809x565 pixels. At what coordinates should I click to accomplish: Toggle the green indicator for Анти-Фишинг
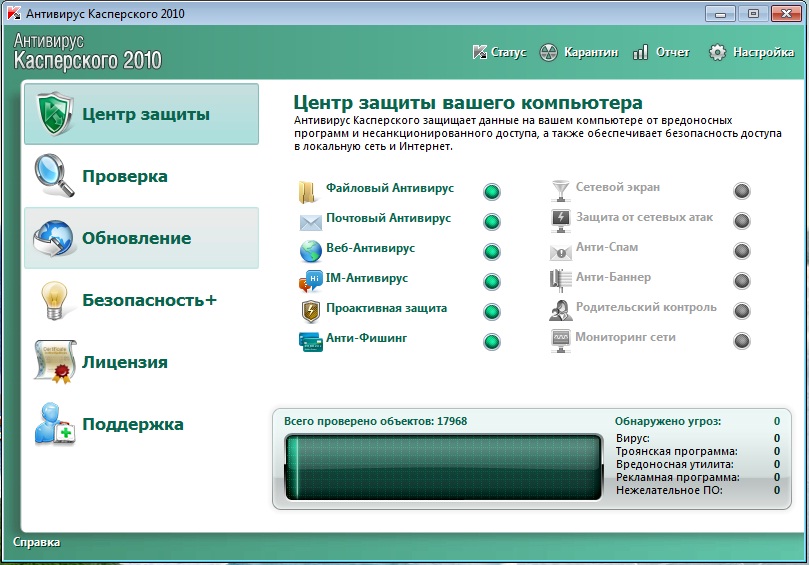[x=492, y=342]
